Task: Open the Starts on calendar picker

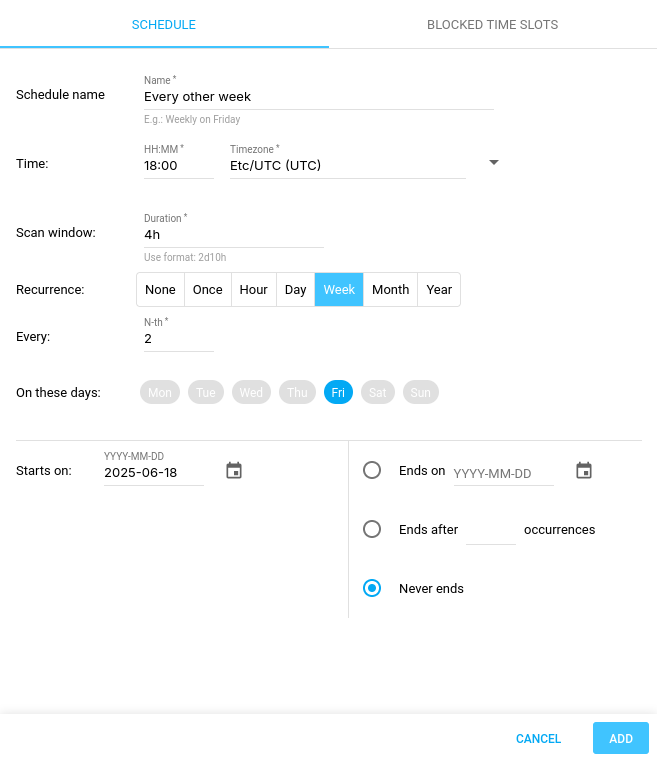Action: [234, 471]
